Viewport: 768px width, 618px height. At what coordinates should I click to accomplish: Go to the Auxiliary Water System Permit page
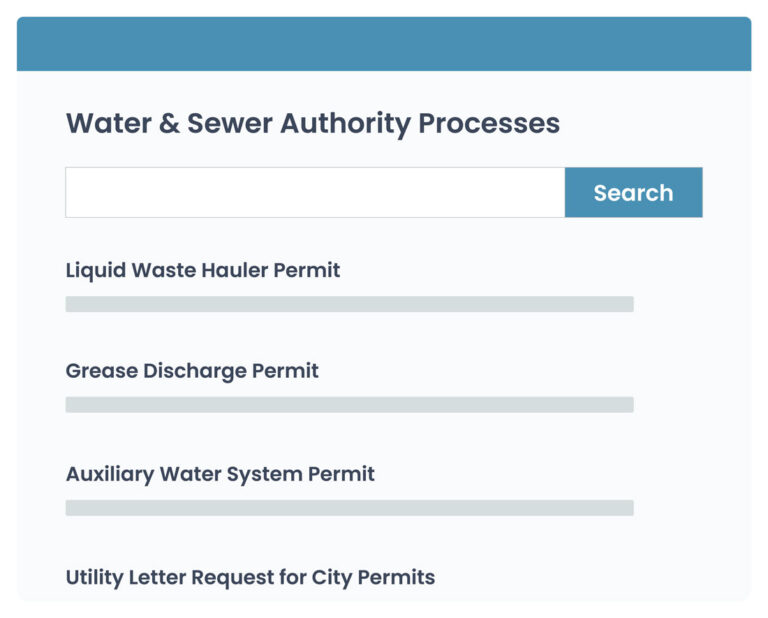(x=220, y=473)
